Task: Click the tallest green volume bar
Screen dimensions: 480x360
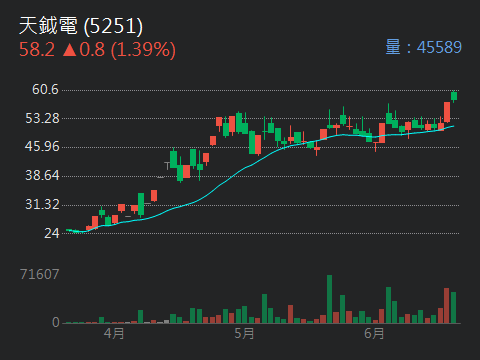Action: pos(329,299)
